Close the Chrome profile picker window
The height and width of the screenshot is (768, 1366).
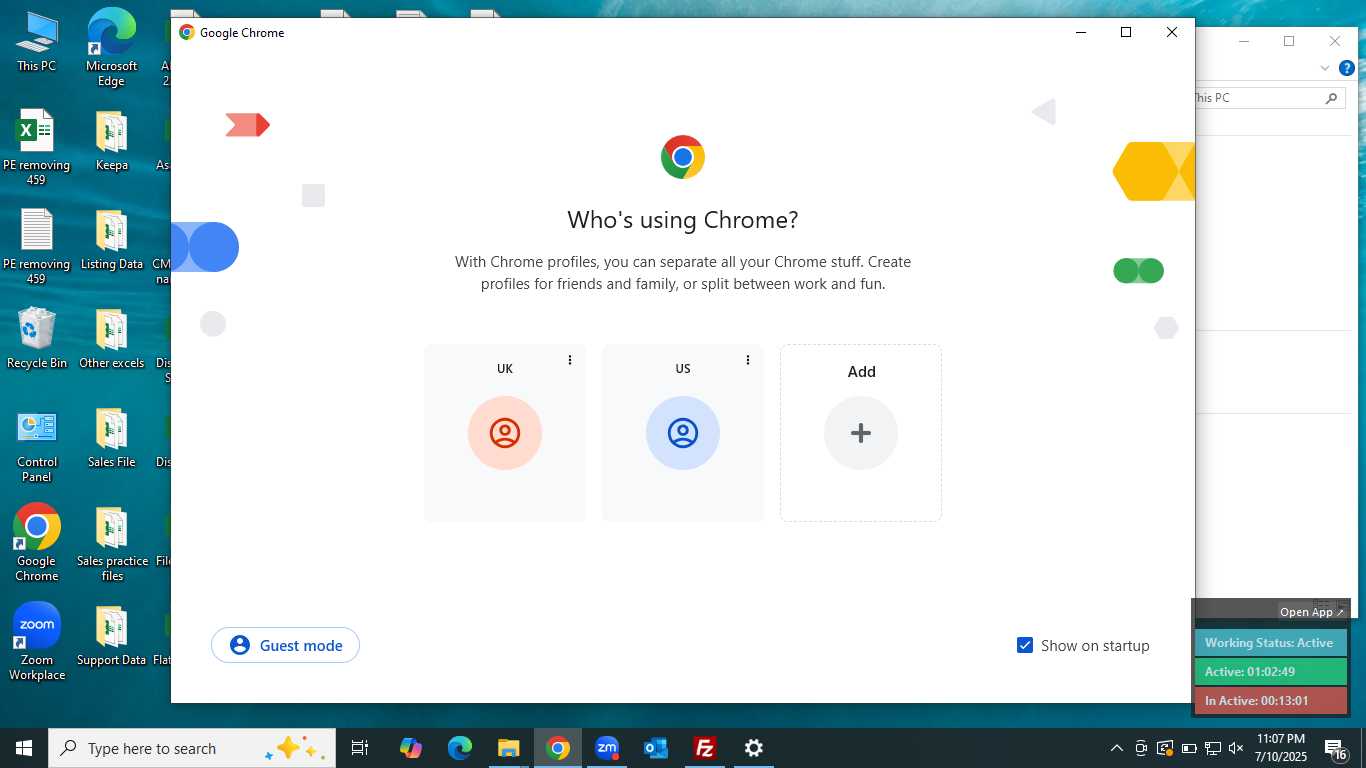[1172, 32]
